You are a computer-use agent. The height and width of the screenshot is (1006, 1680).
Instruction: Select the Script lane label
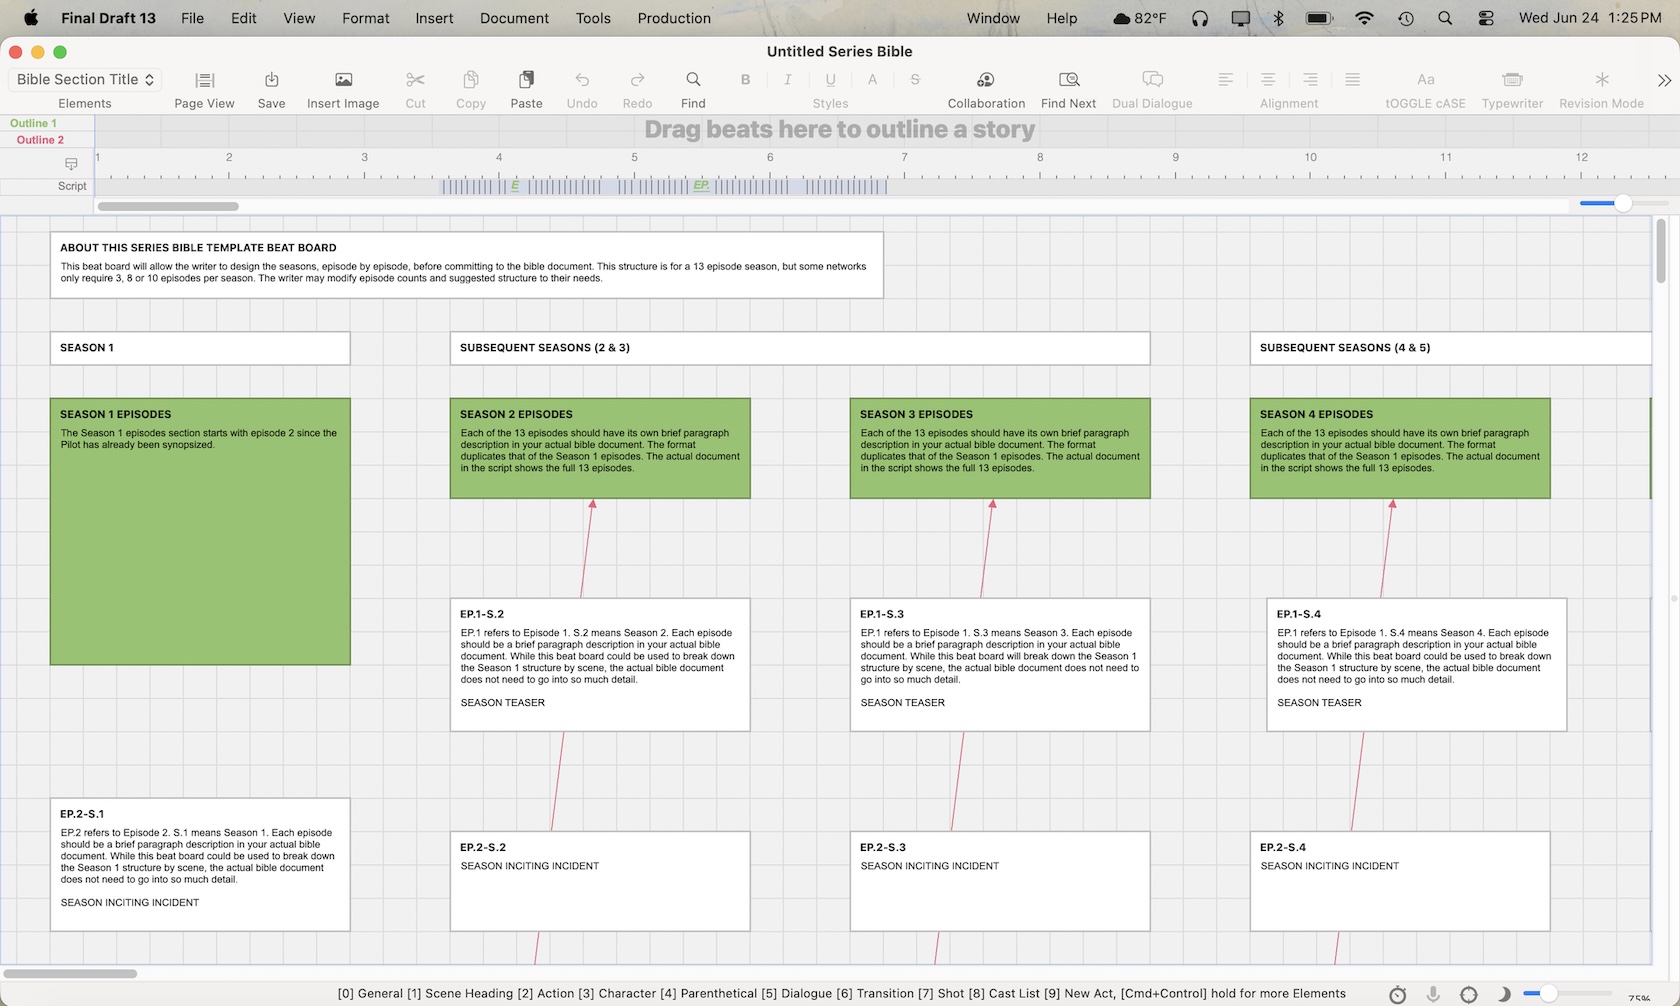pos(72,186)
